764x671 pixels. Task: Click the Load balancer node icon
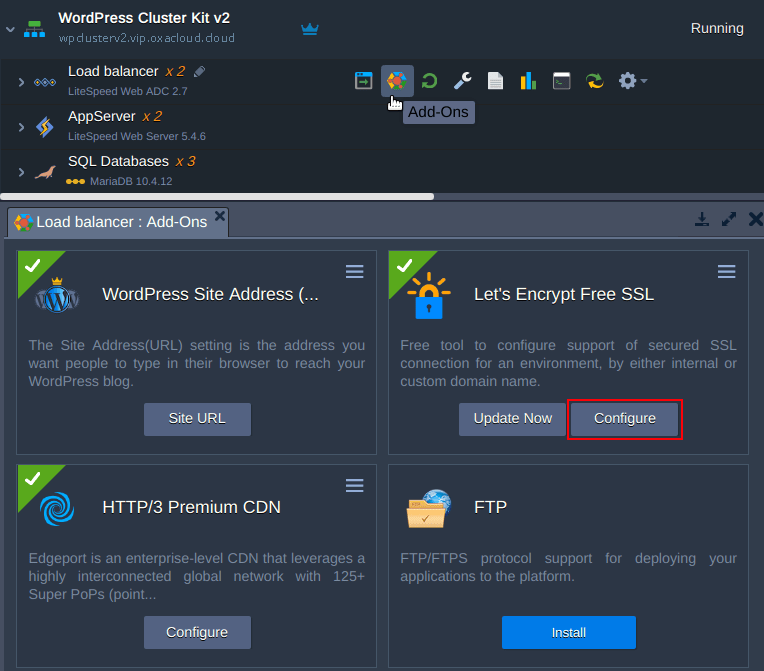point(45,82)
